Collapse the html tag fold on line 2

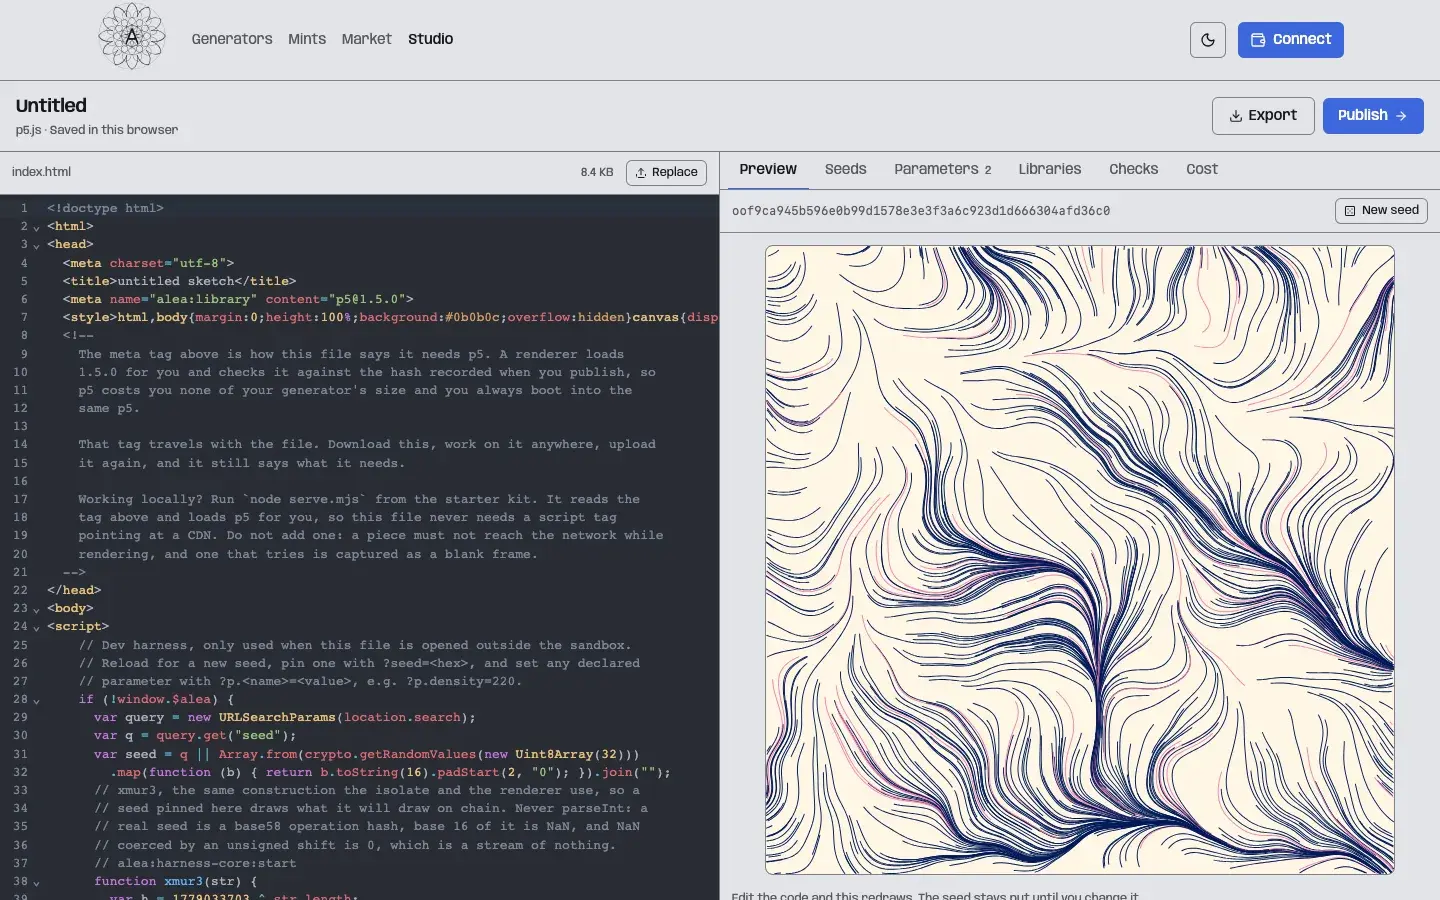click(x=37, y=227)
